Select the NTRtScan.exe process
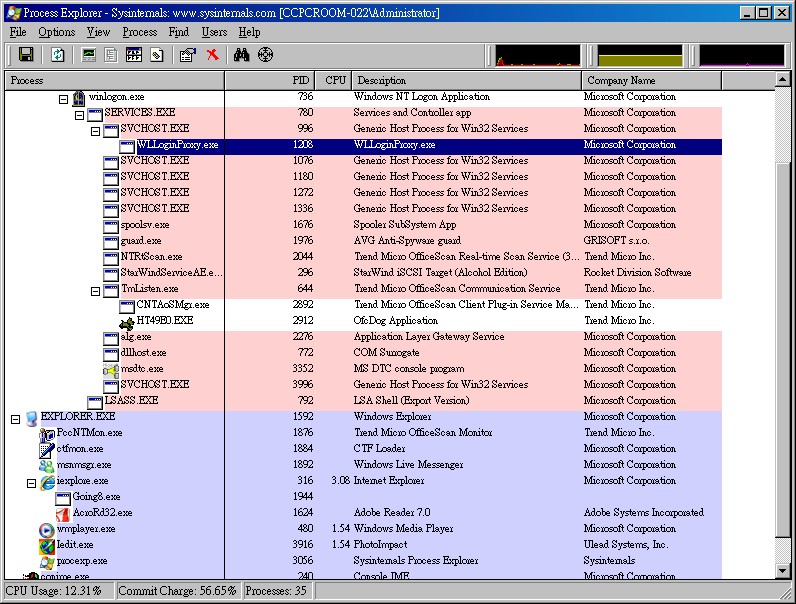Viewport: 796px width, 604px height. point(151,257)
